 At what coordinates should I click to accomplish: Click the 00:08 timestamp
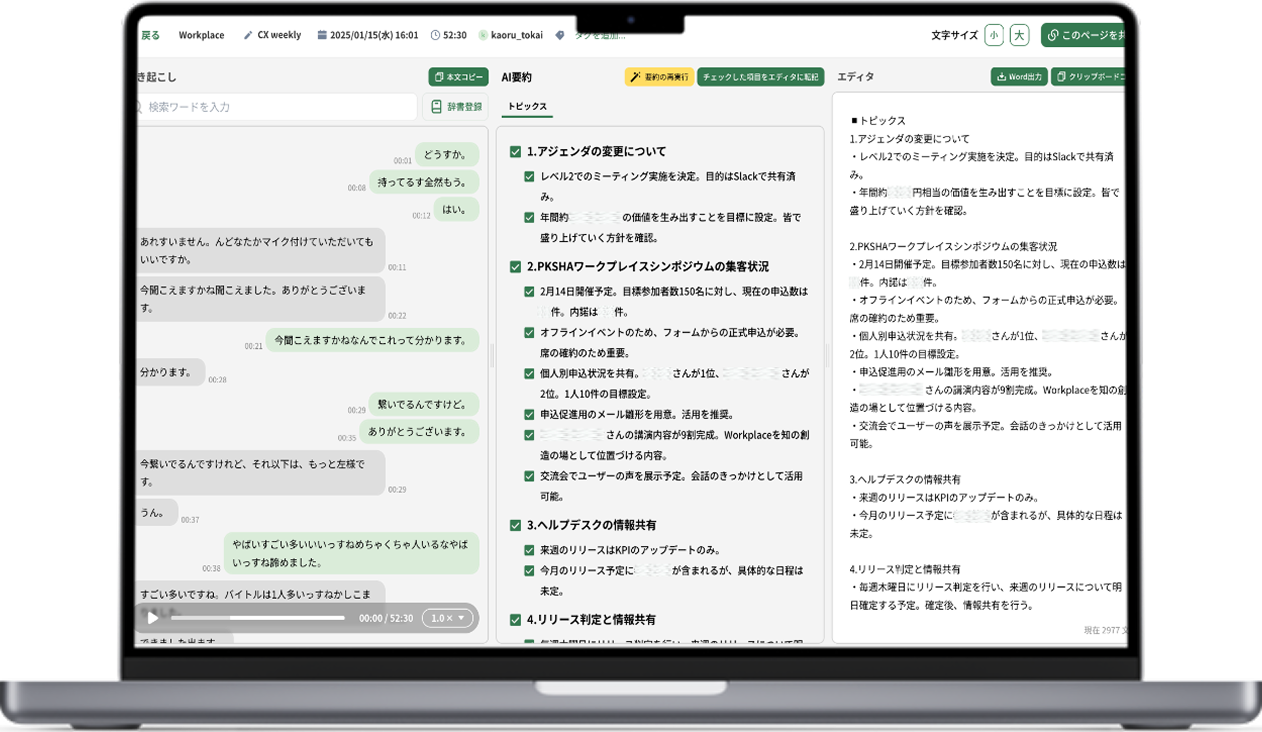[357, 187]
